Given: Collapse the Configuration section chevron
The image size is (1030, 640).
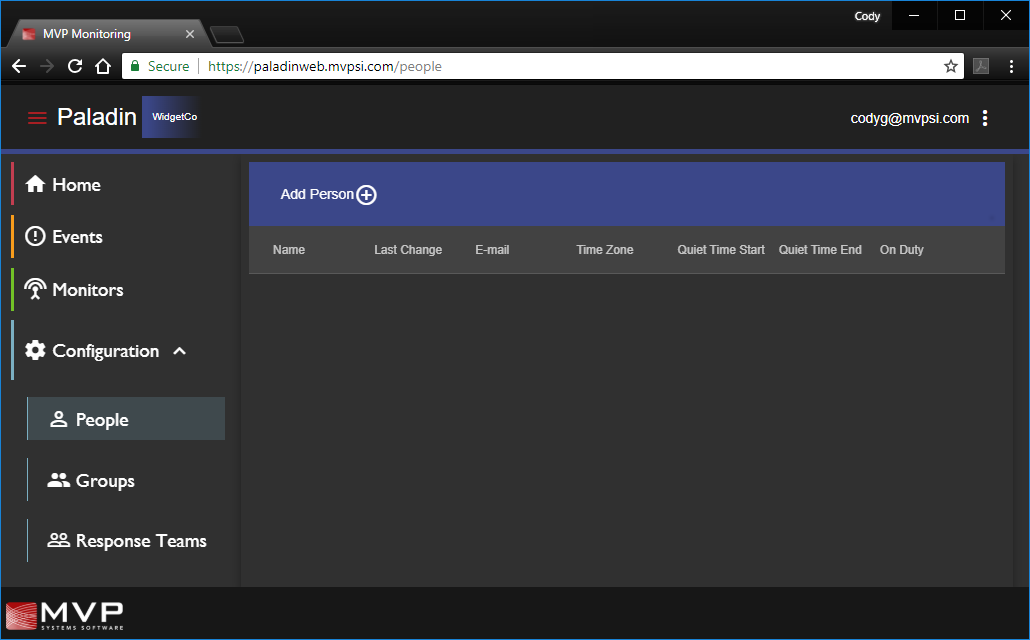Looking at the screenshot, I should click(180, 351).
